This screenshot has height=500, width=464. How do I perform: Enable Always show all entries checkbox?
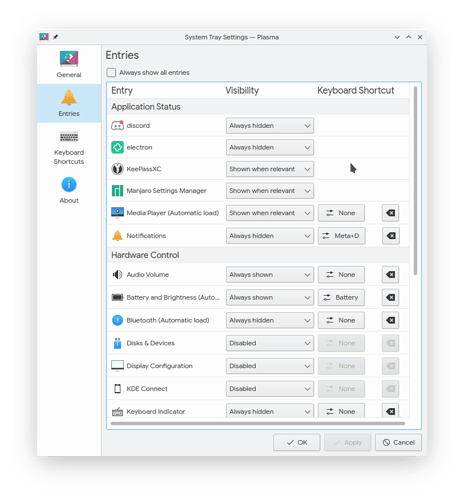(x=111, y=73)
